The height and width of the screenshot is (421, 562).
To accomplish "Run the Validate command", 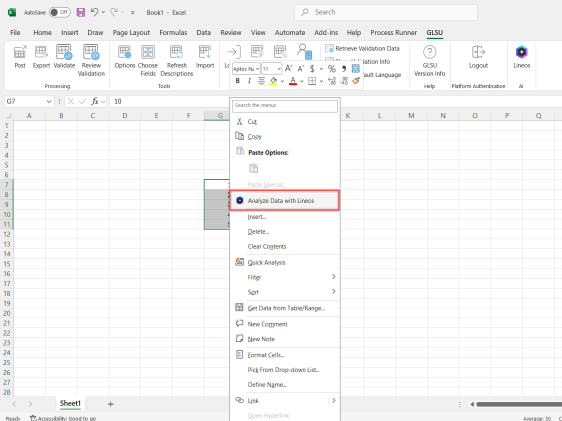I will tap(64, 56).
